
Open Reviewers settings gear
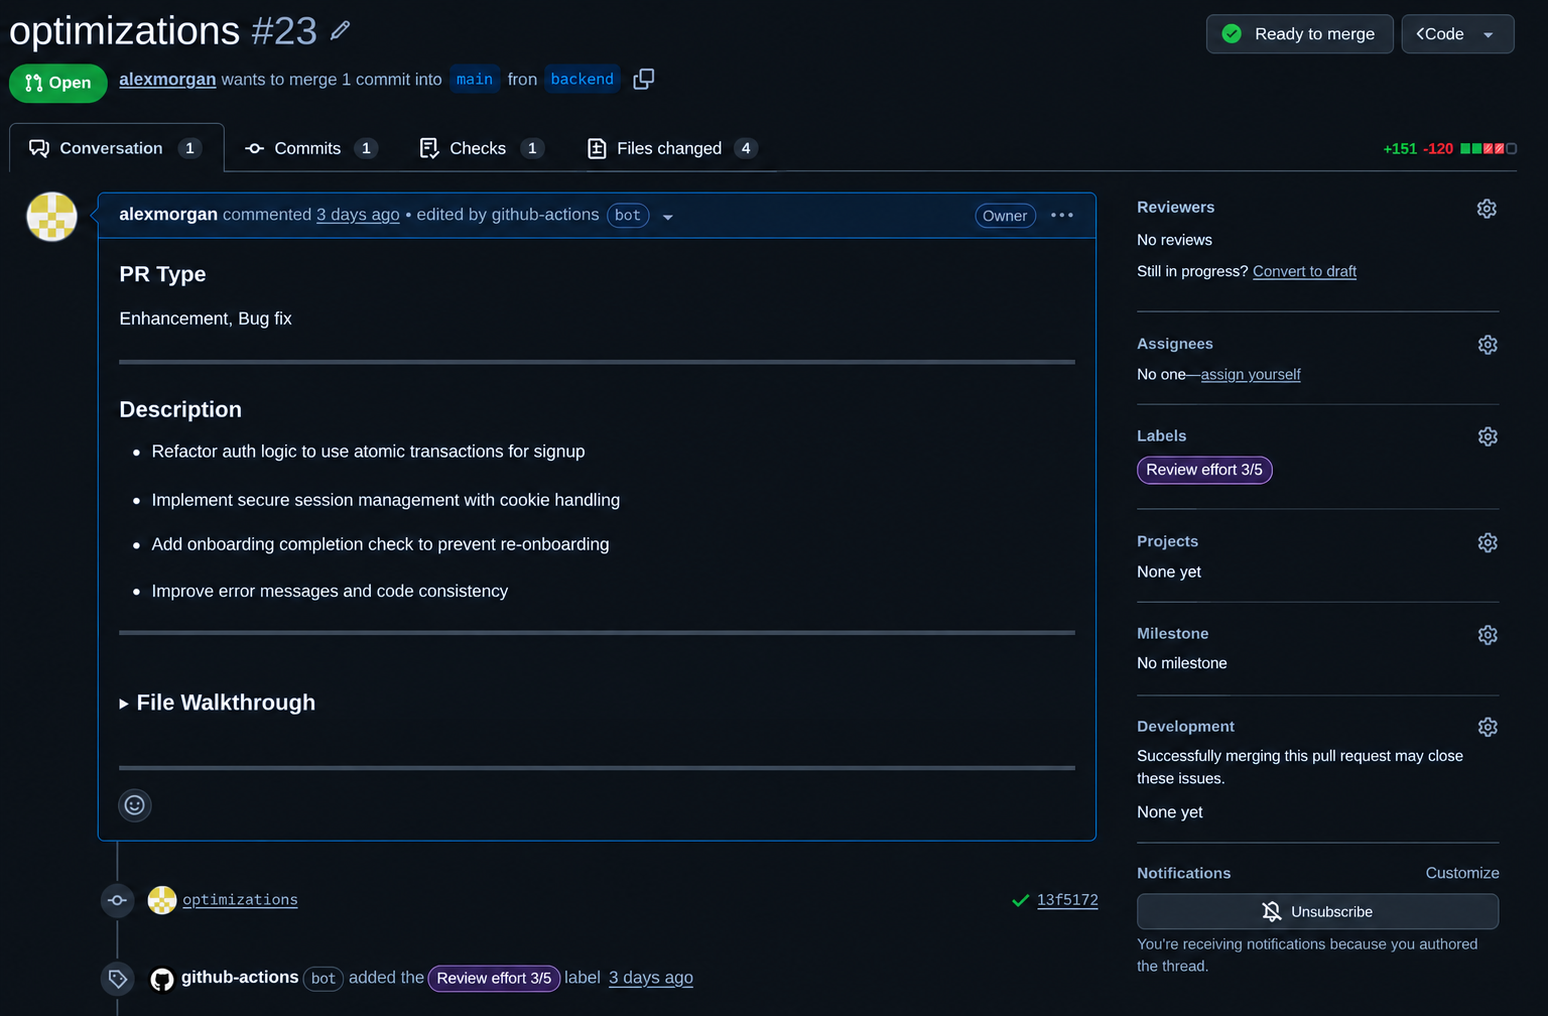click(x=1487, y=208)
